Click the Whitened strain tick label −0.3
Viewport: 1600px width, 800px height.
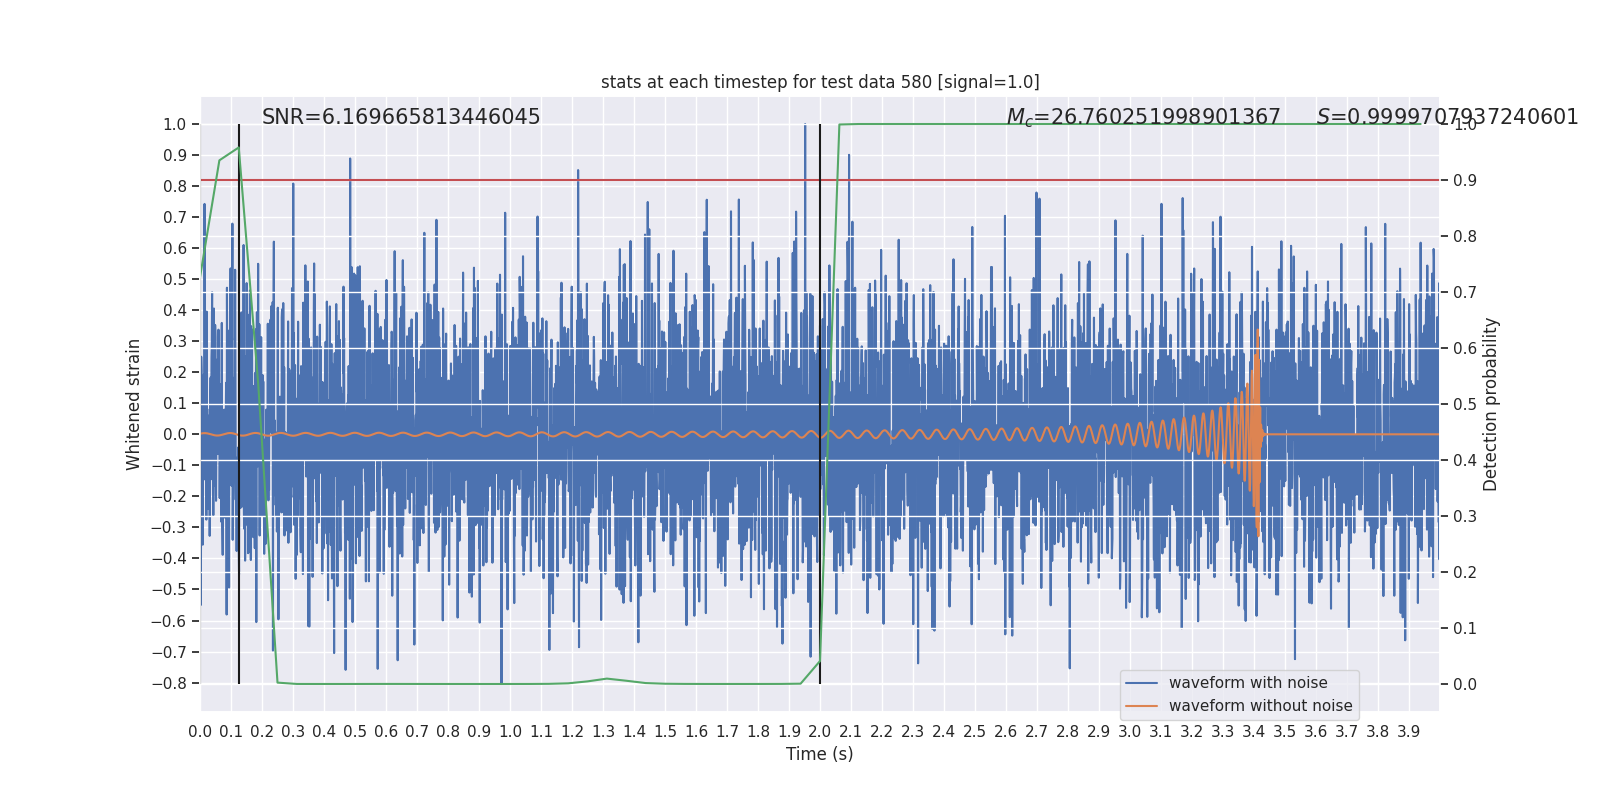tap(169, 528)
